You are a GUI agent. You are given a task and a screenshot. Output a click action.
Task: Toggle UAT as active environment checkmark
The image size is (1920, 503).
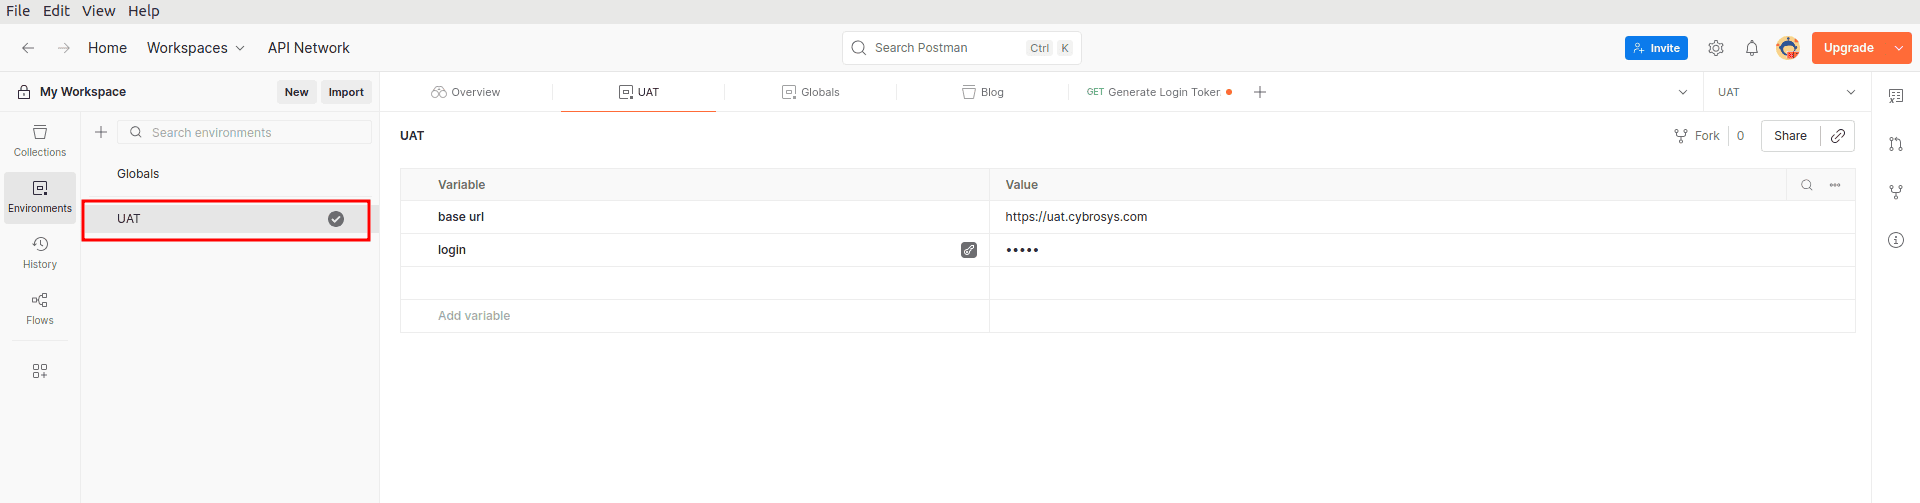[x=336, y=219]
